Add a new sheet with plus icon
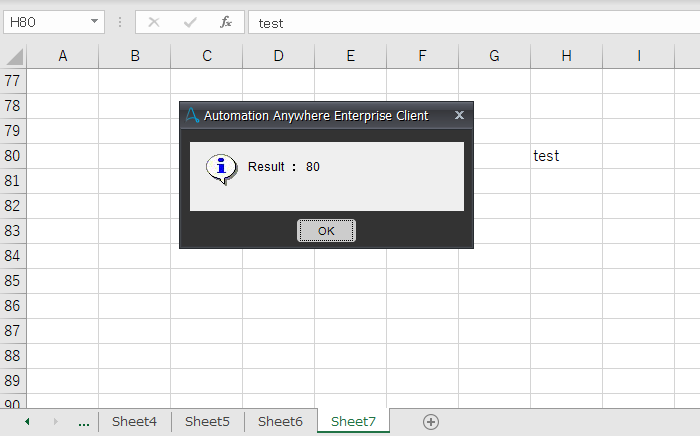This screenshot has height=436, width=700. [431, 422]
